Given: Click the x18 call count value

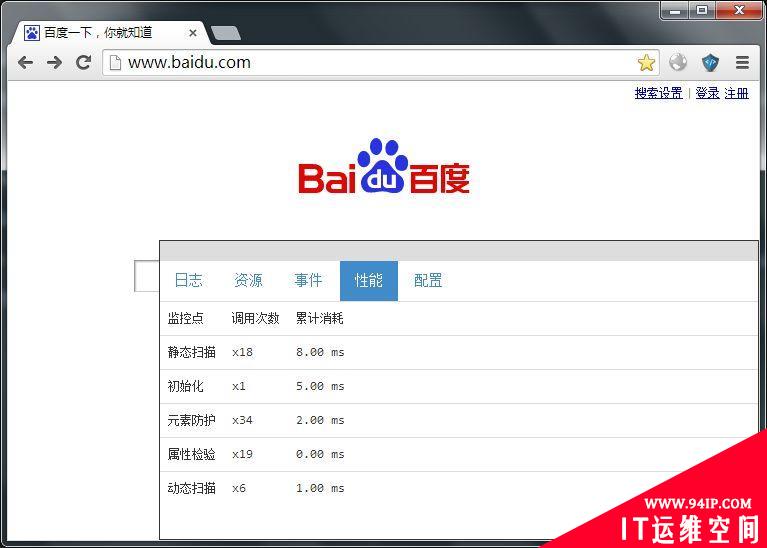Looking at the screenshot, I should 242,352.
